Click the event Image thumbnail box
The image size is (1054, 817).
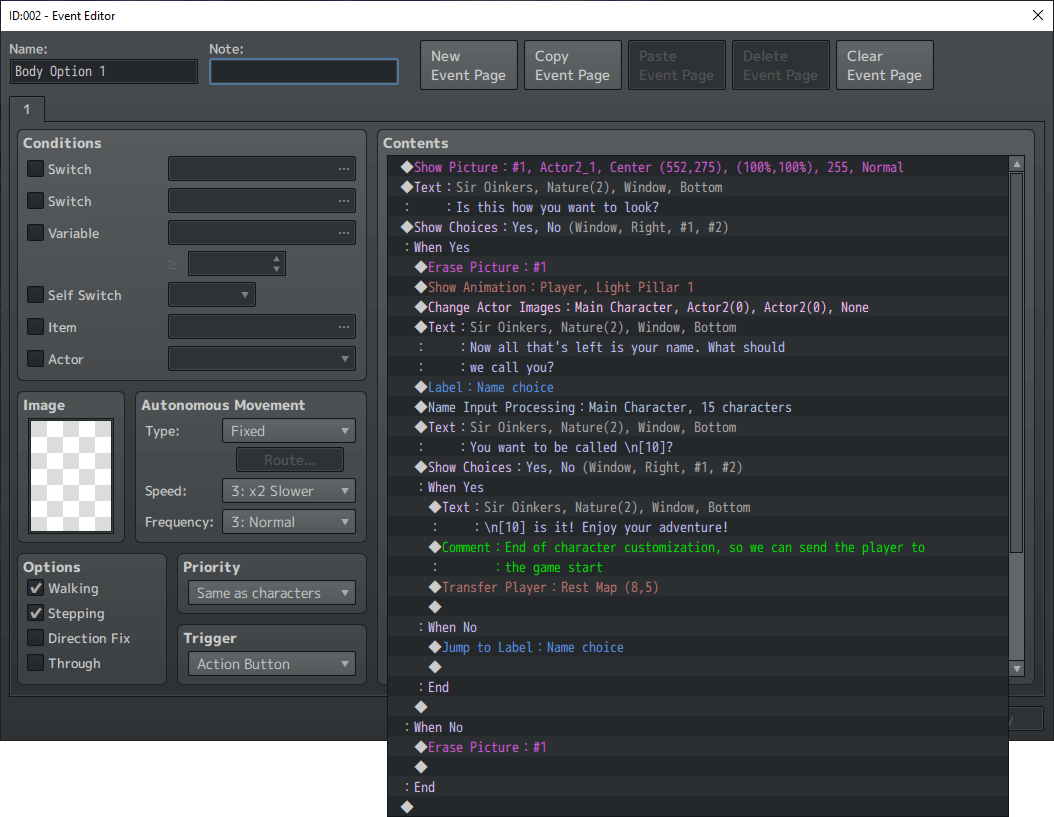[x=71, y=475]
